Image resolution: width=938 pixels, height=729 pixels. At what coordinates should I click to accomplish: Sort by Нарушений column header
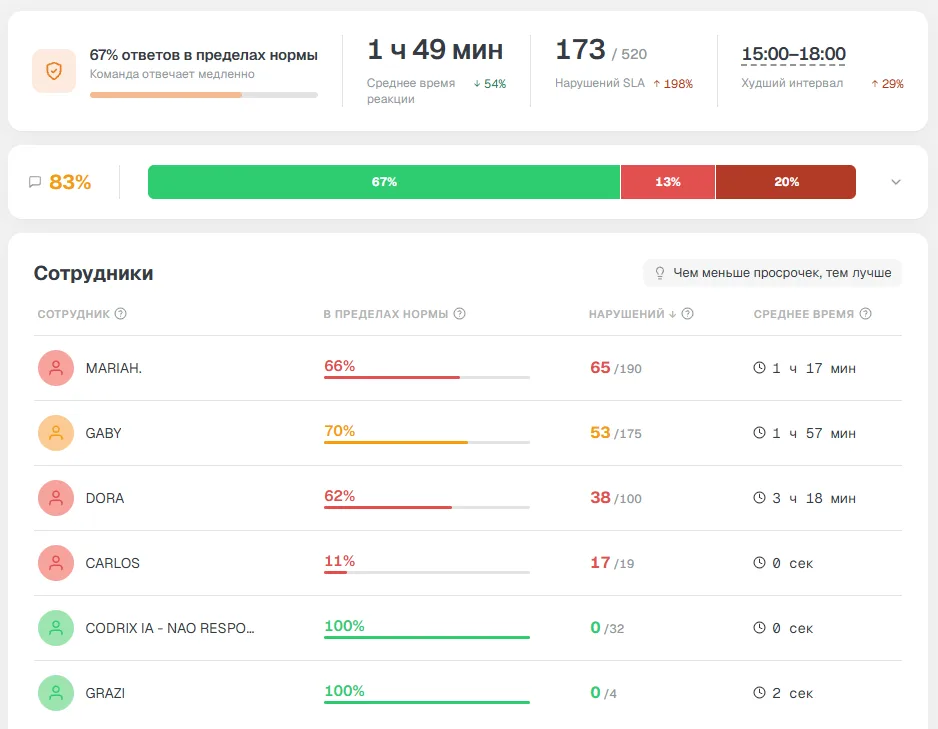click(x=632, y=314)
